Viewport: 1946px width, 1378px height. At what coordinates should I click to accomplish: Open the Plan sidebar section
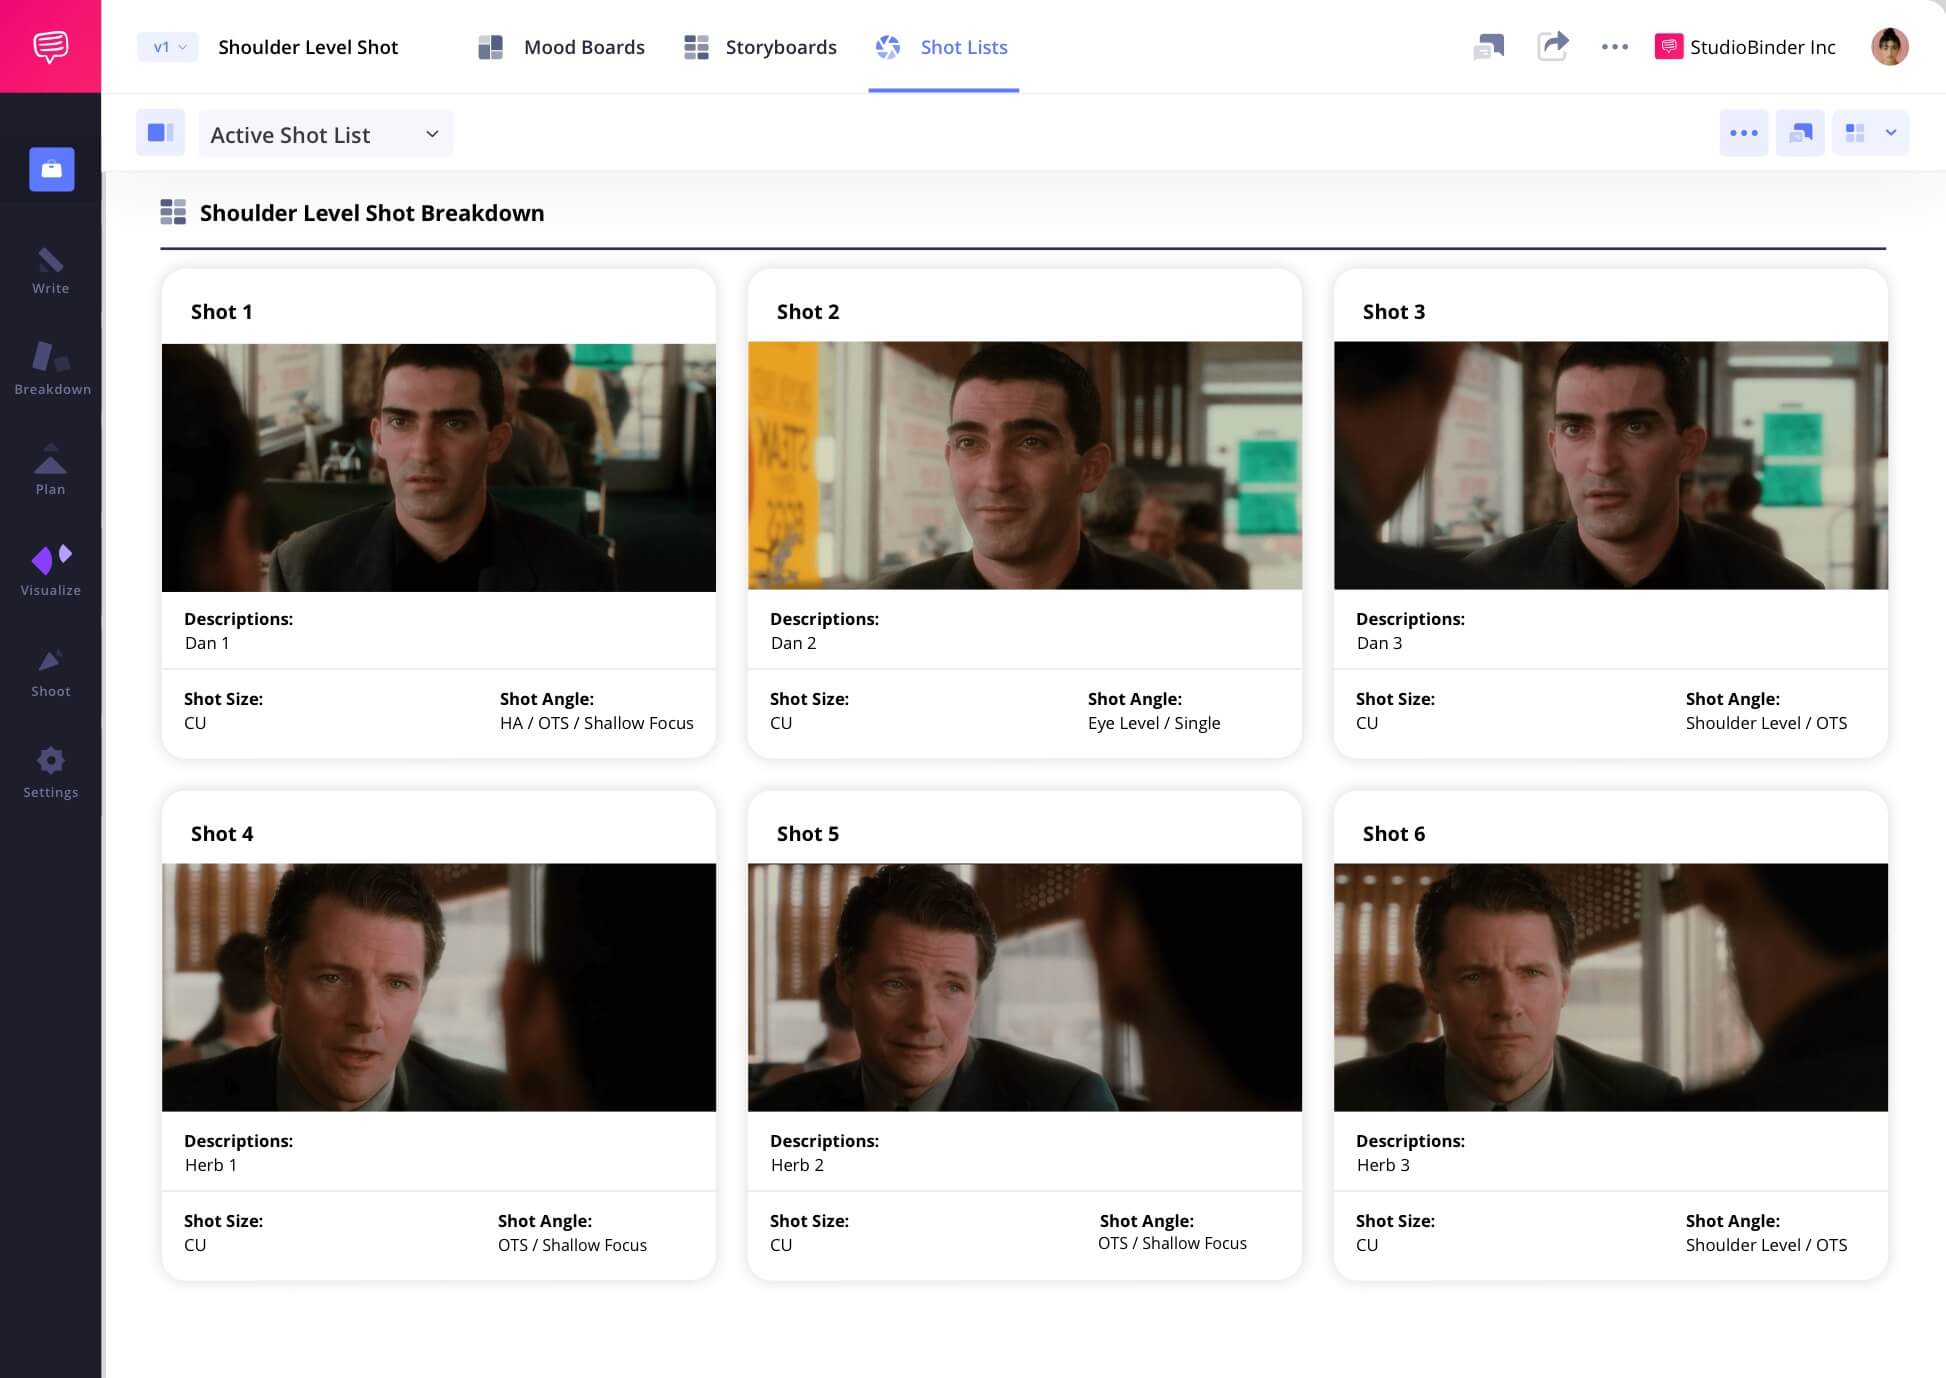(x=50, y=470)
